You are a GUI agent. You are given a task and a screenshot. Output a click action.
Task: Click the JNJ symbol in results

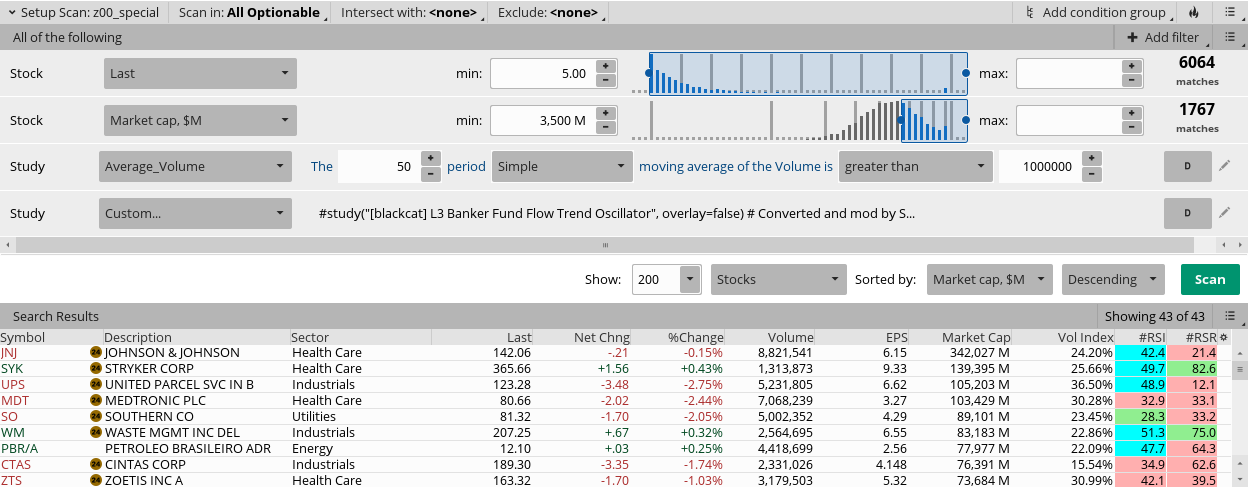[9, 353]
